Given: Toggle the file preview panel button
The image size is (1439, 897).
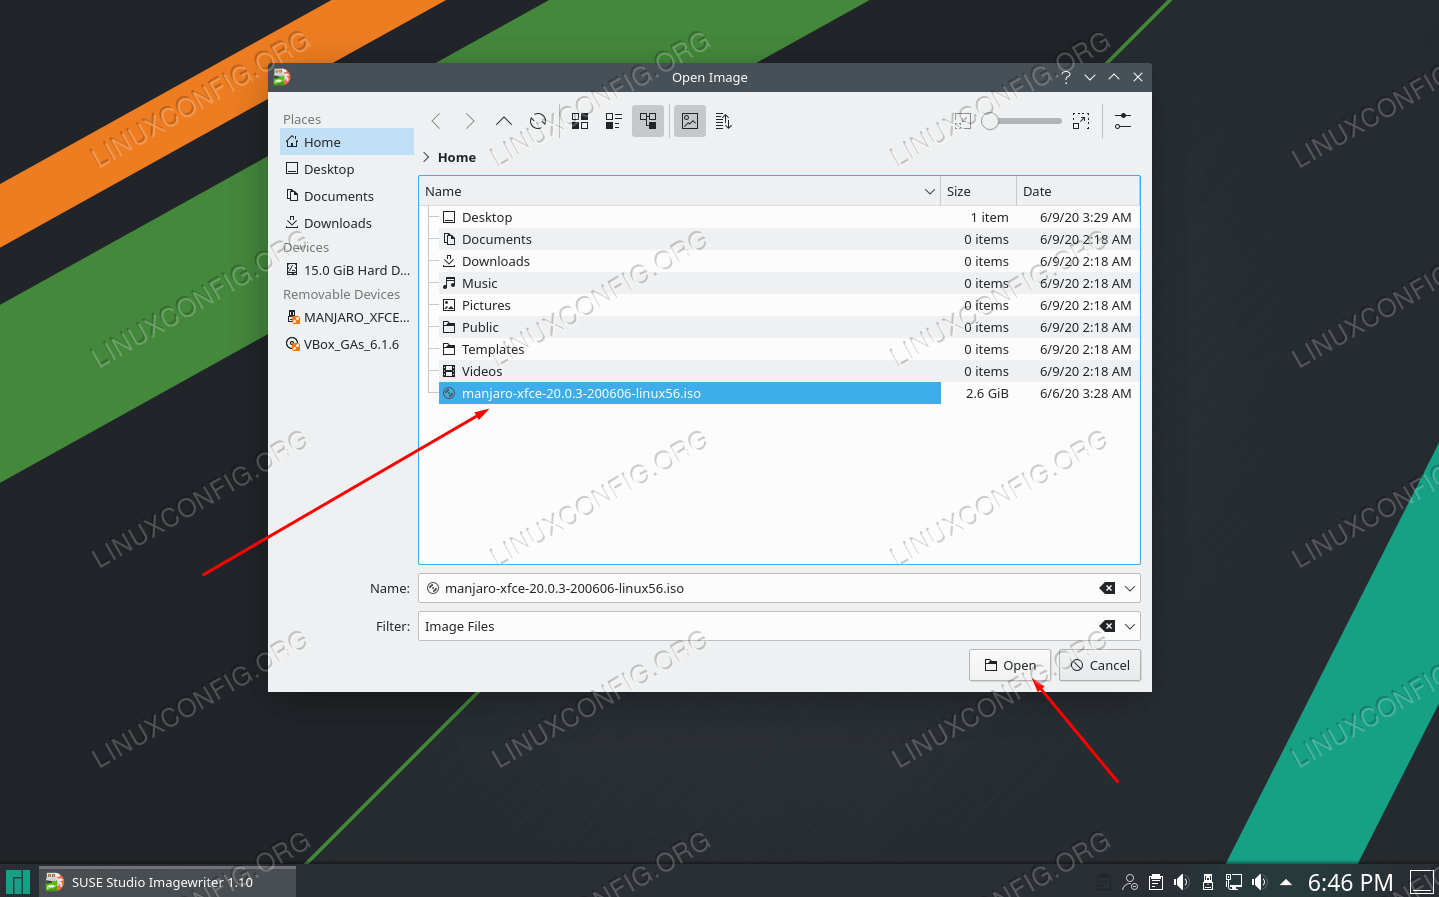Looking at the screenshot, I should click(x=690, y=121).
